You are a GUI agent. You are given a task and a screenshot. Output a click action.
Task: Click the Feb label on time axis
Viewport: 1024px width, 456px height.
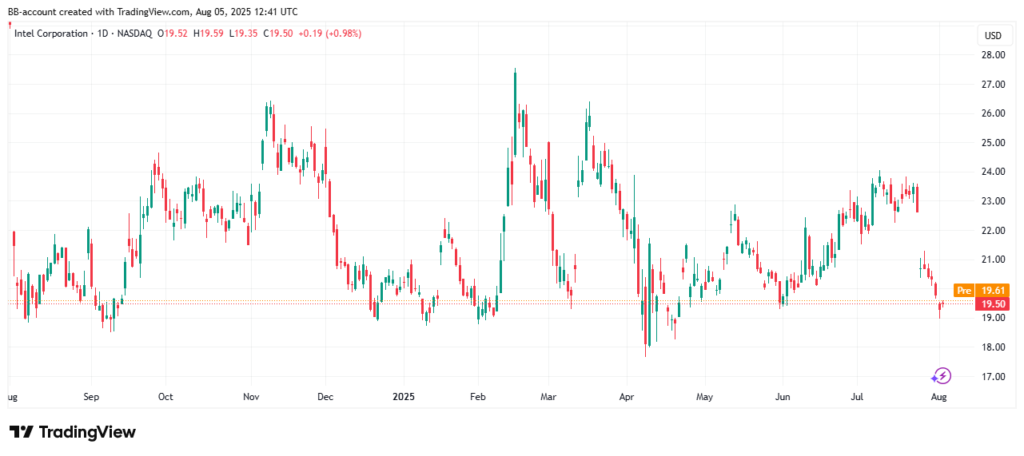477,397
